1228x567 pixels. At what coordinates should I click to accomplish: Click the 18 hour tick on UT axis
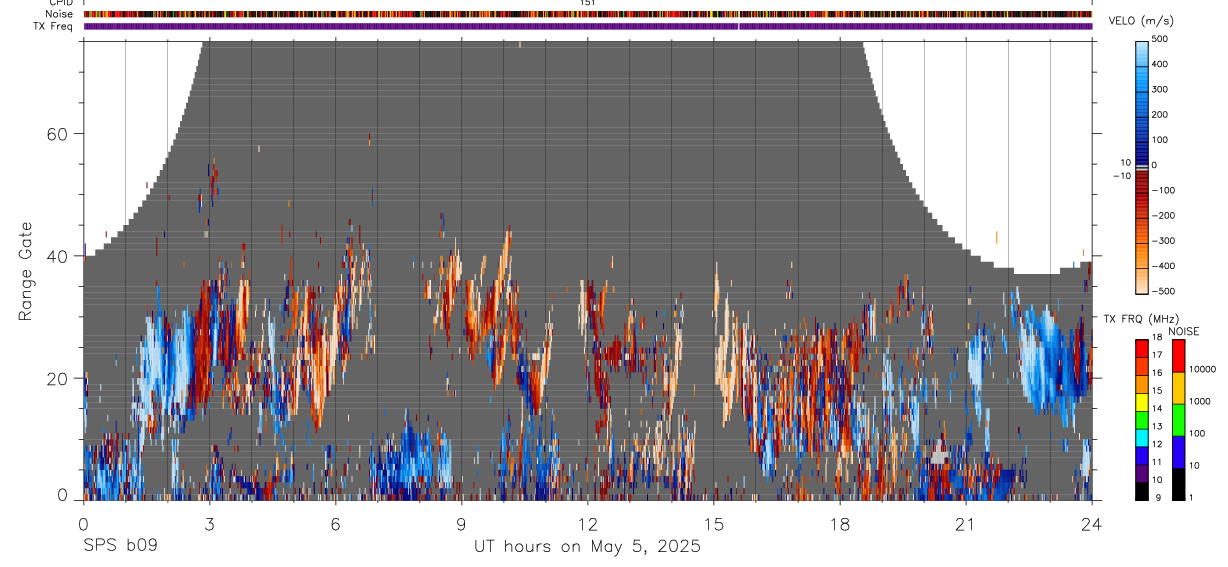839,523
